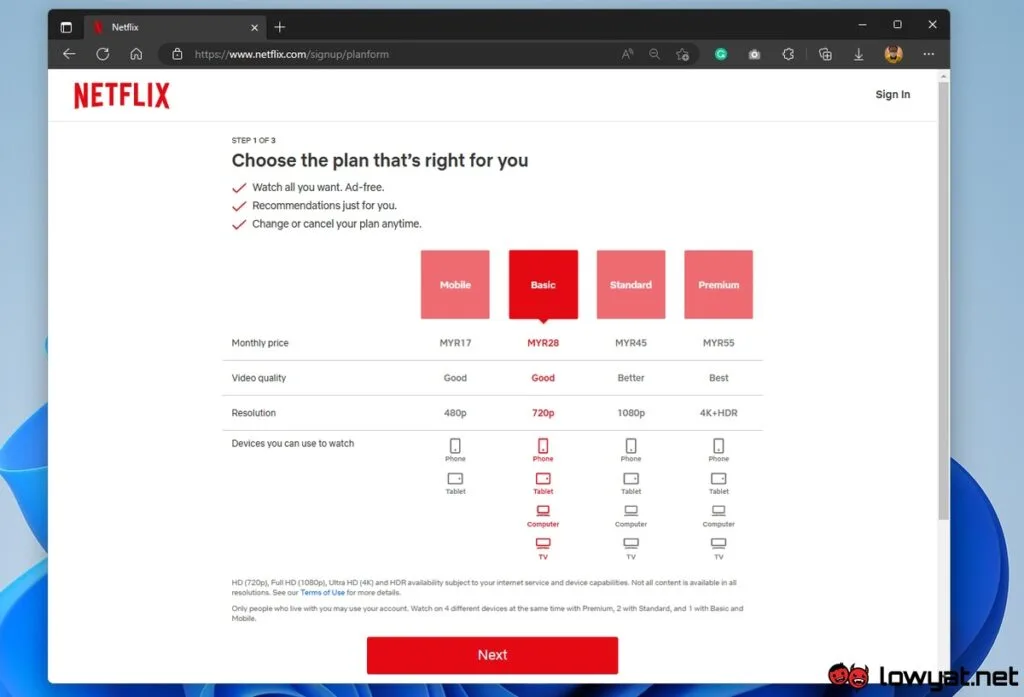Click the MYR28 Basic price

(543, 343)
